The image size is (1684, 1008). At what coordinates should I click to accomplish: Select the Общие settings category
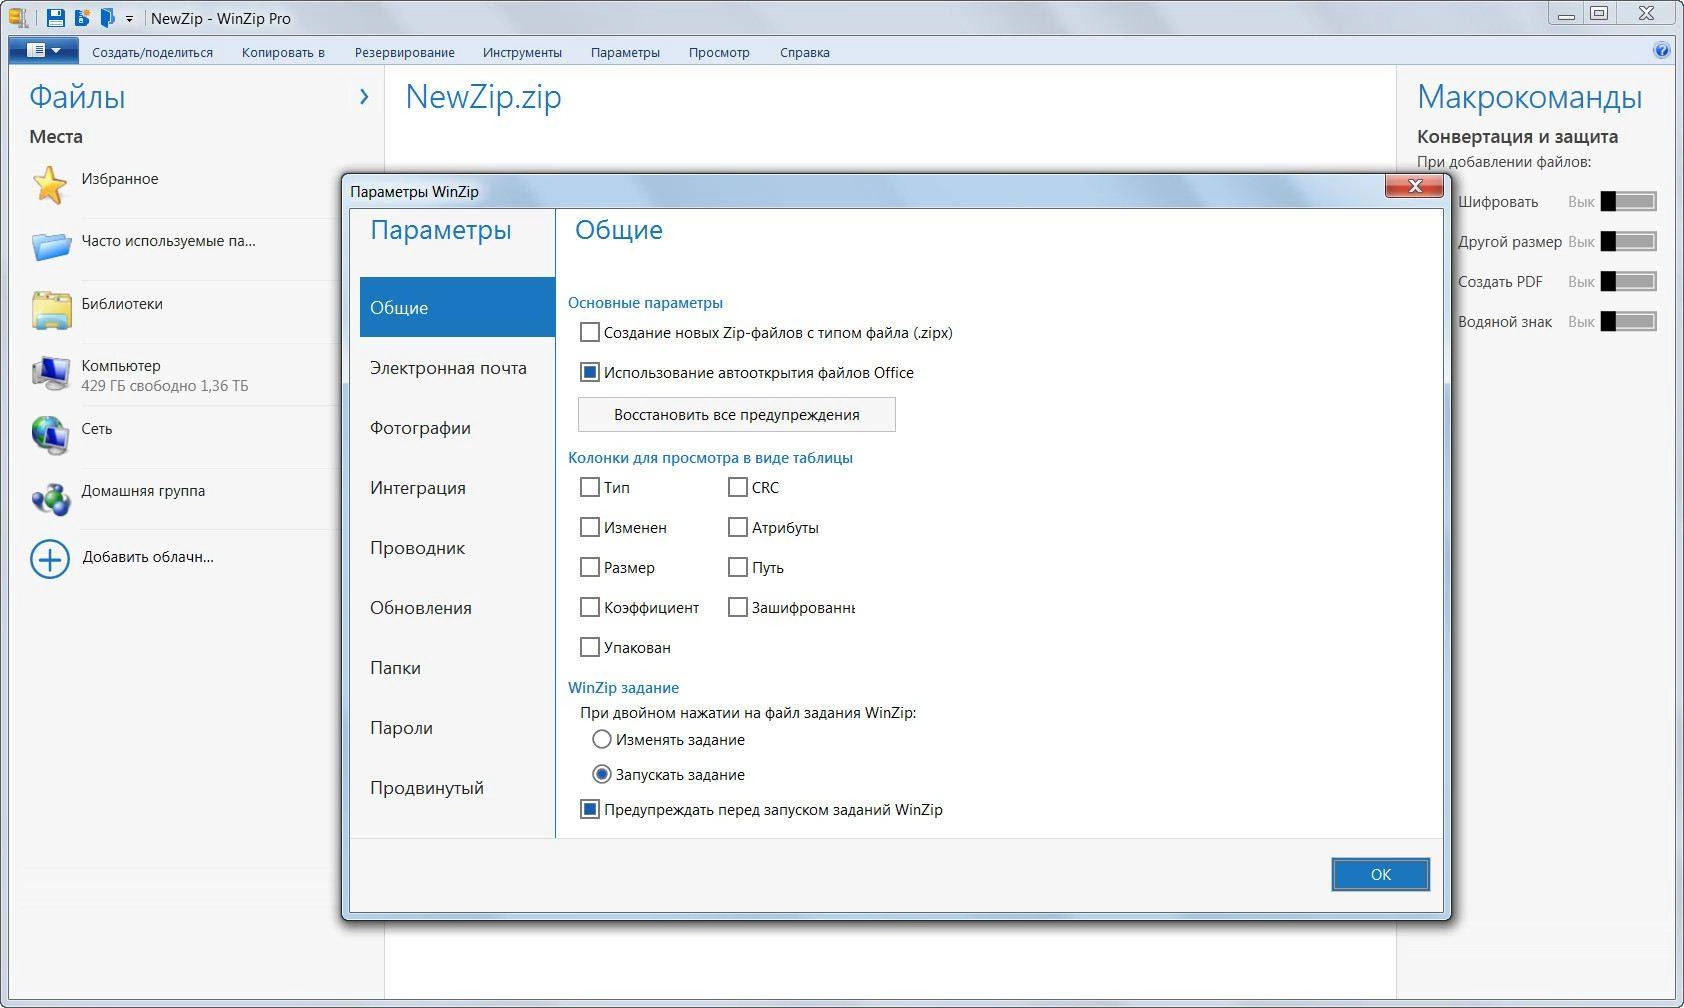tap(457, 307)
